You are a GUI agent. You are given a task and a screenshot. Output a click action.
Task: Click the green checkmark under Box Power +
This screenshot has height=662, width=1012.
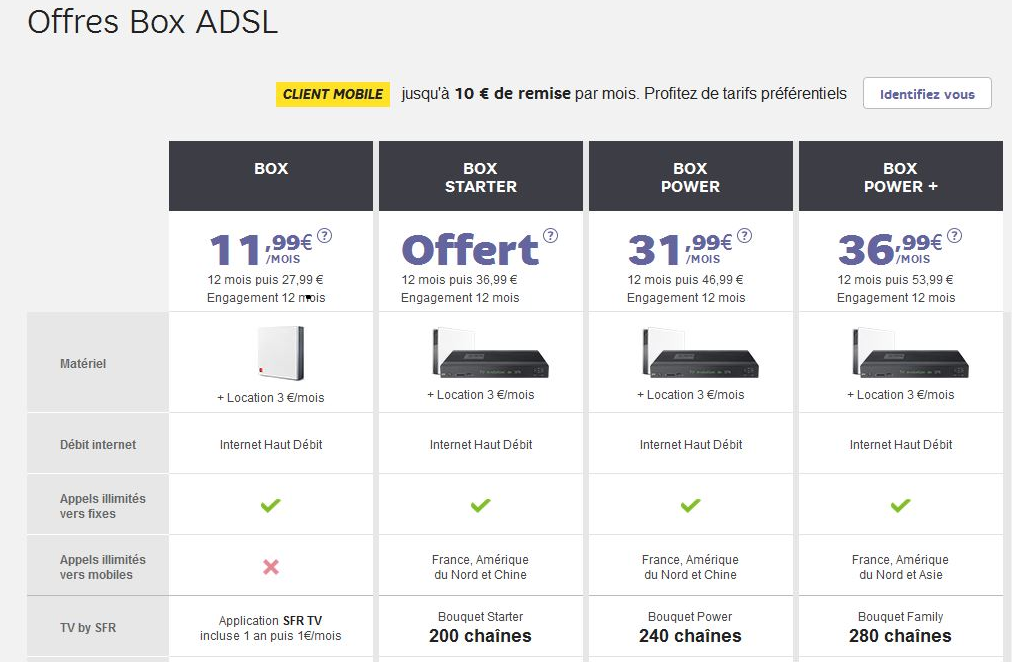tap(901, 506)
